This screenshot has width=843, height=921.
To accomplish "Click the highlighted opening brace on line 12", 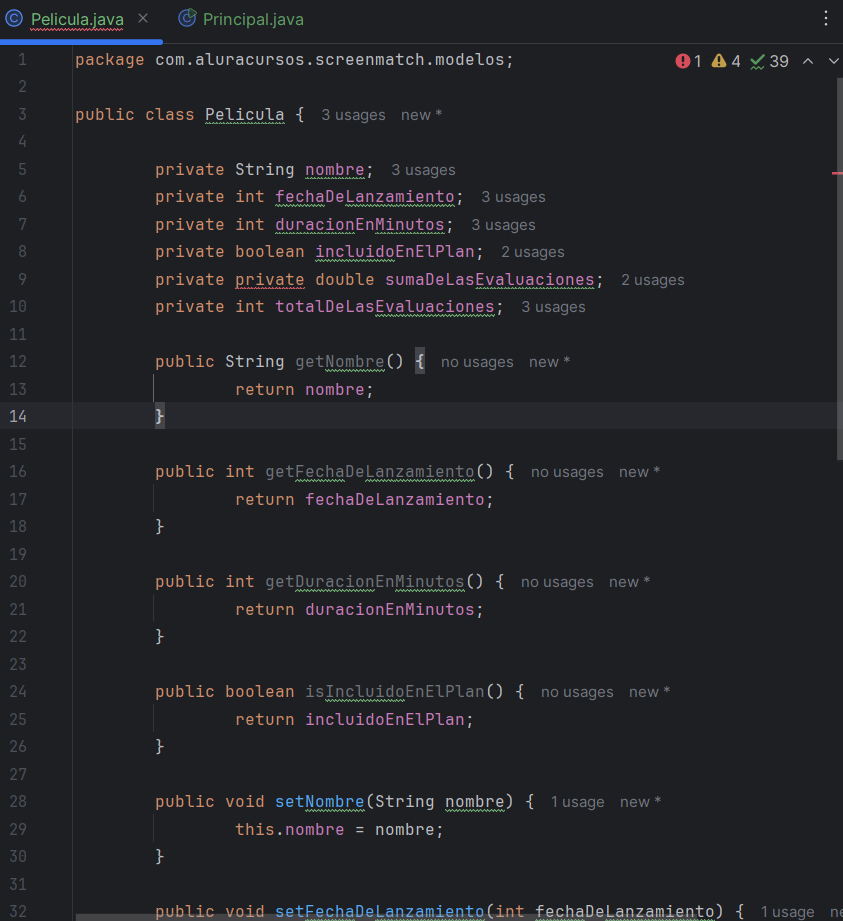I will point(419,362).
